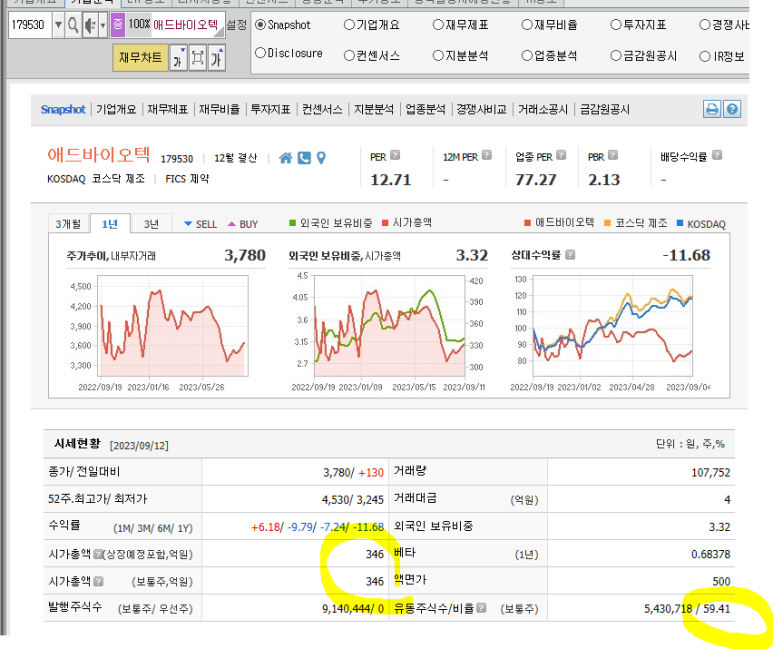Open 금감원공시 in the navigation bar

pyautogui.click(x=604, y=109)
